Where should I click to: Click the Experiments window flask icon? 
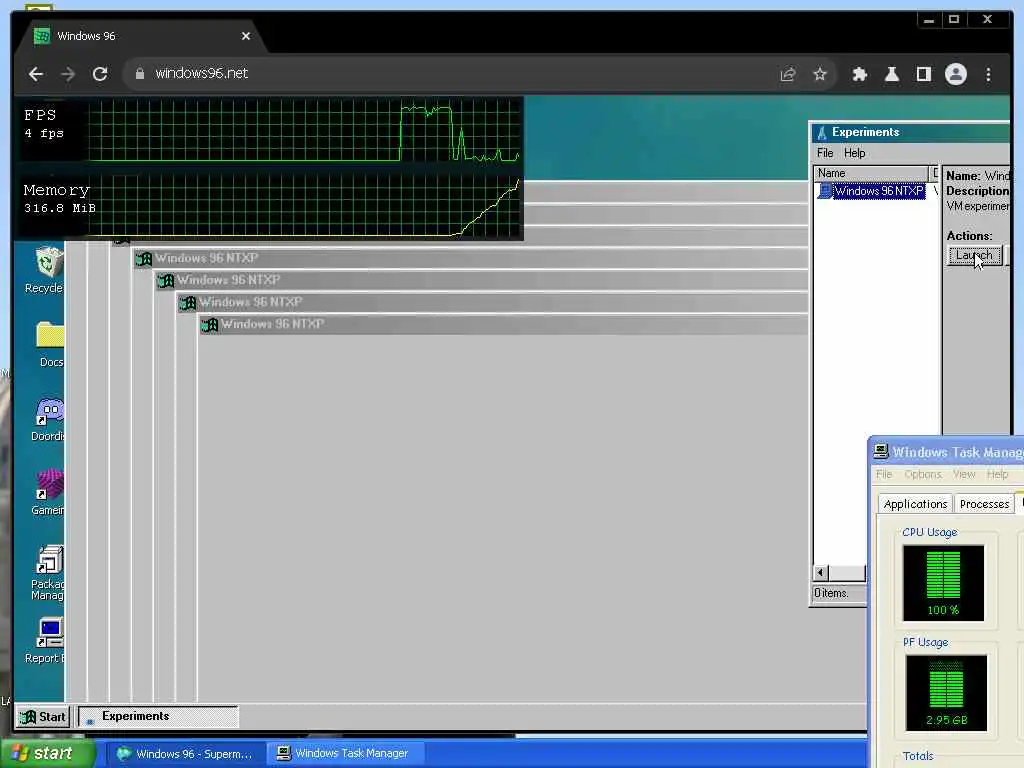tap(822, 133)
